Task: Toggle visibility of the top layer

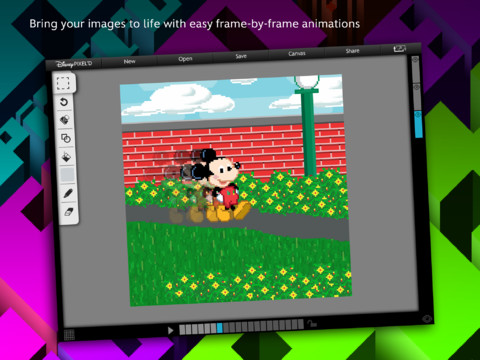Action: click(x=415, y=60)
